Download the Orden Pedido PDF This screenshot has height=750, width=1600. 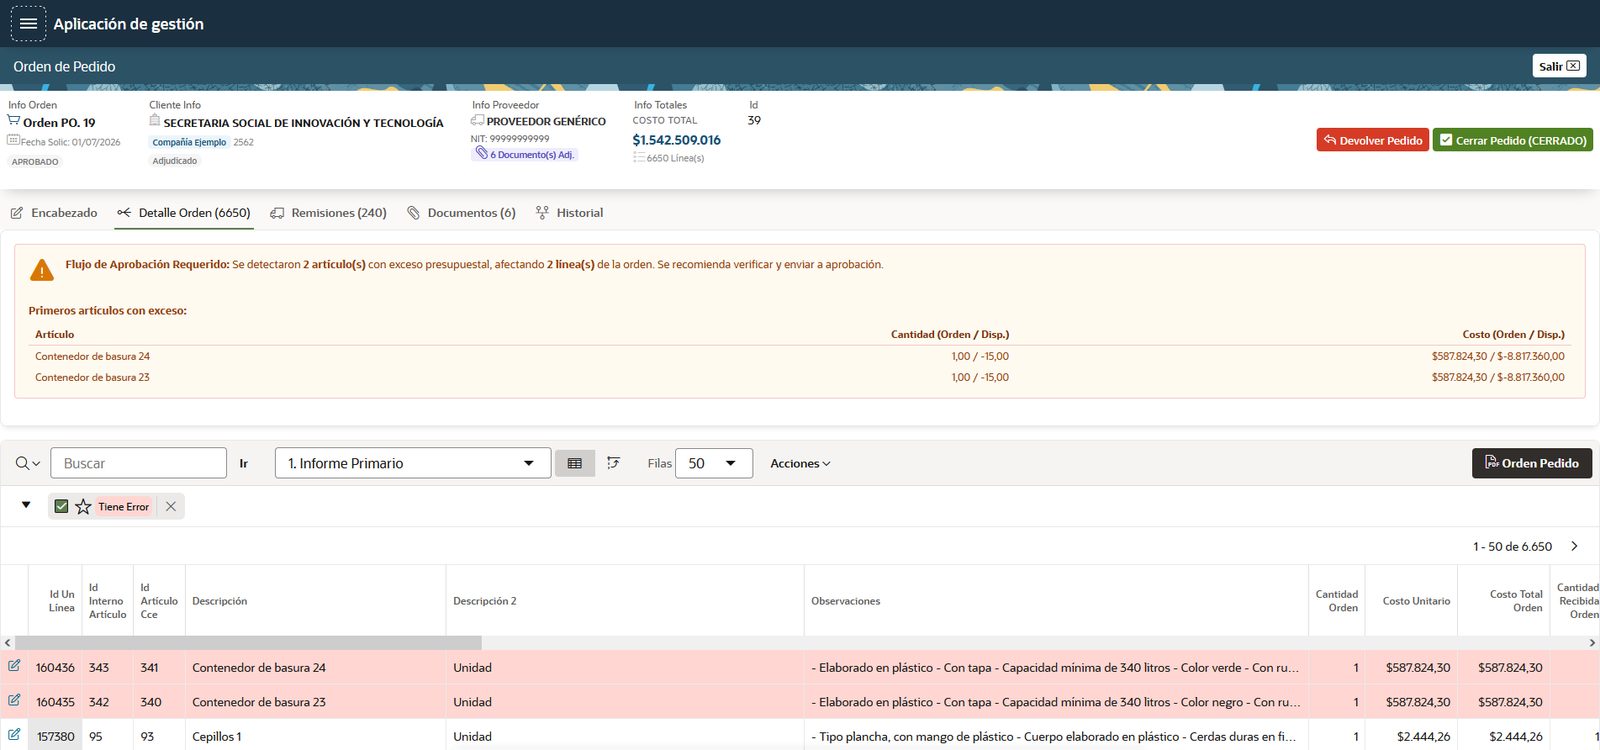tap(1532, 463)
